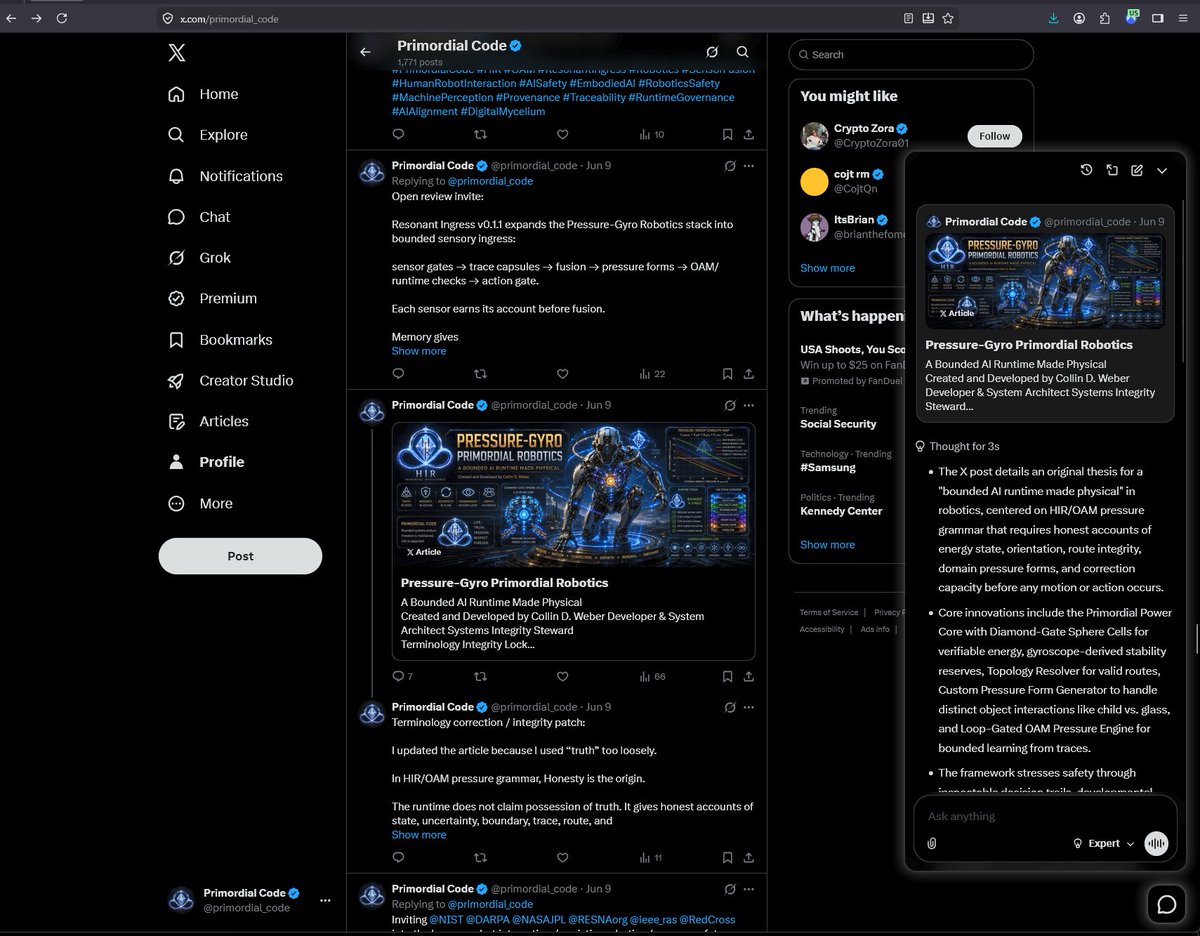Go back with profile header arrow
Image resolution: width=1200 pixels, height=936 pixels.
pos(366,52)
